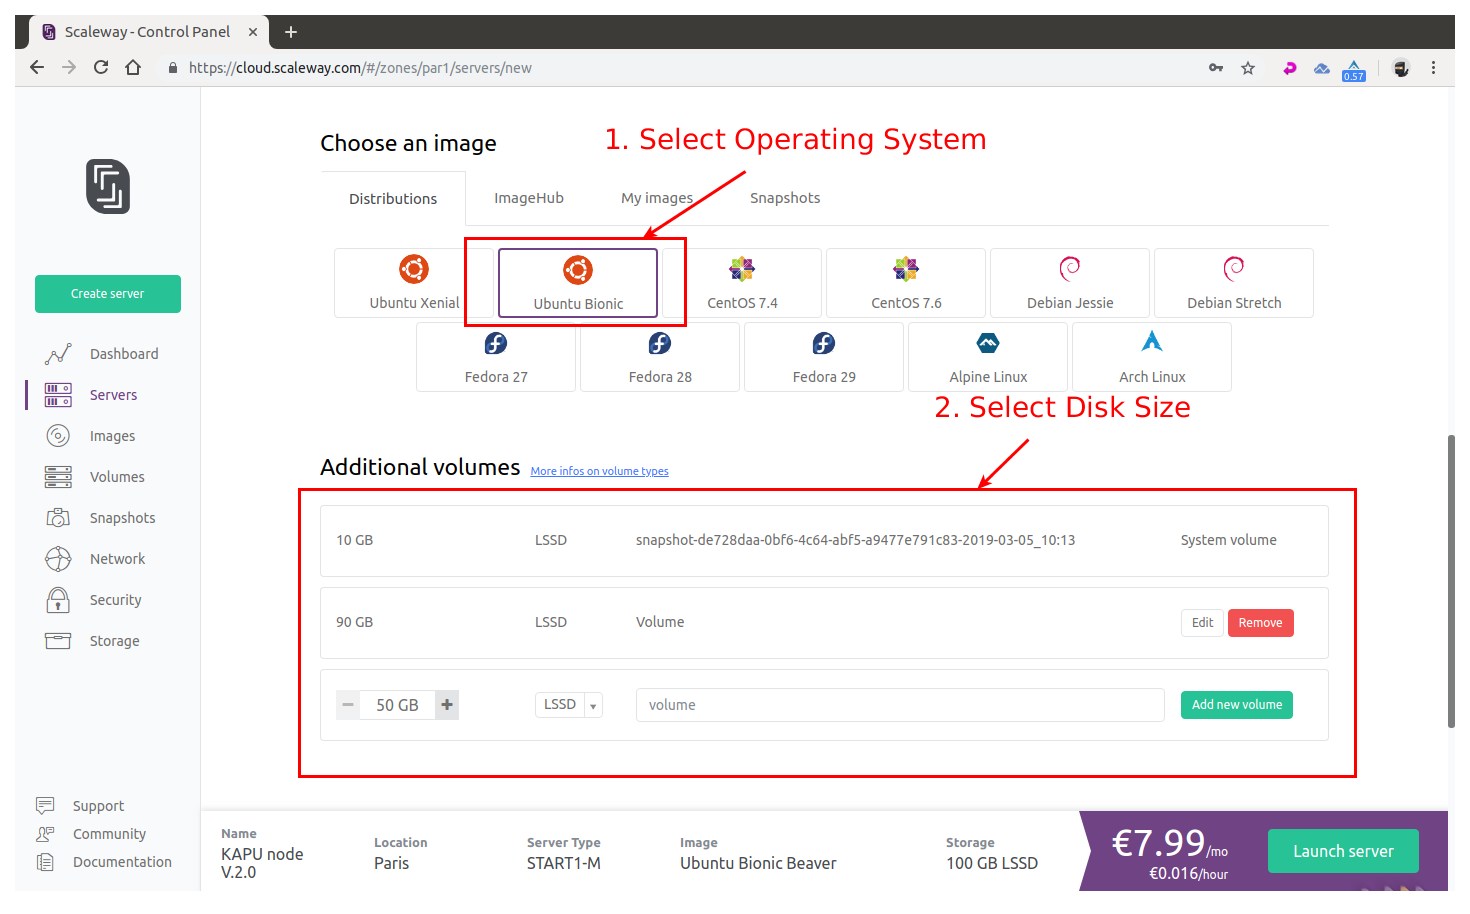Select Fedora 27 image
The image size is (1470, 914).
point(496,357)
